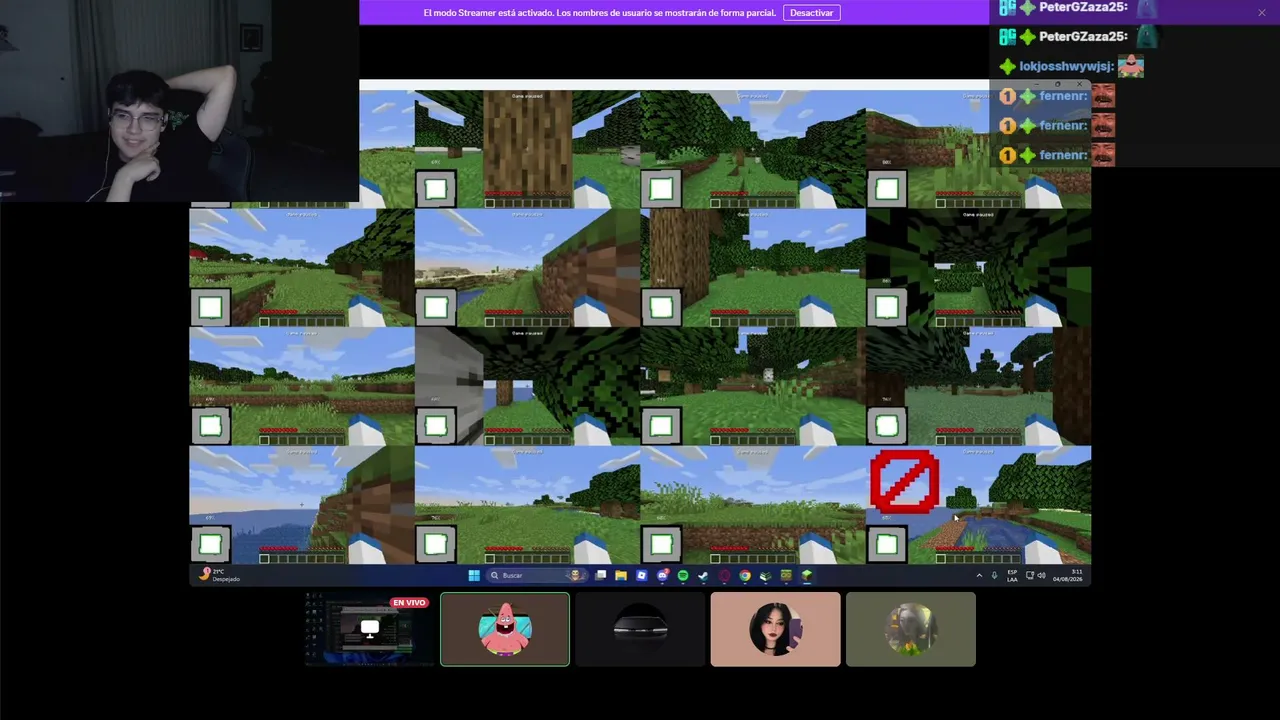1280x720 pixels.
Task: Click the Buscar search box on the taskbar
Action: 536,575
